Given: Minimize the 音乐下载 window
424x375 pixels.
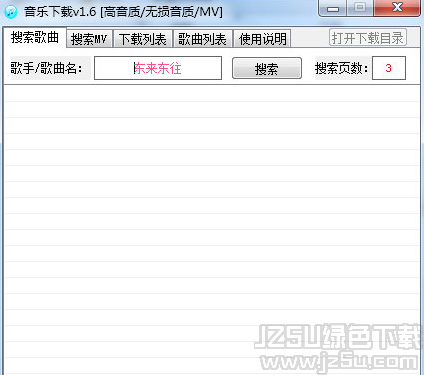Looking at the screenshot, I should coord(333,8).
